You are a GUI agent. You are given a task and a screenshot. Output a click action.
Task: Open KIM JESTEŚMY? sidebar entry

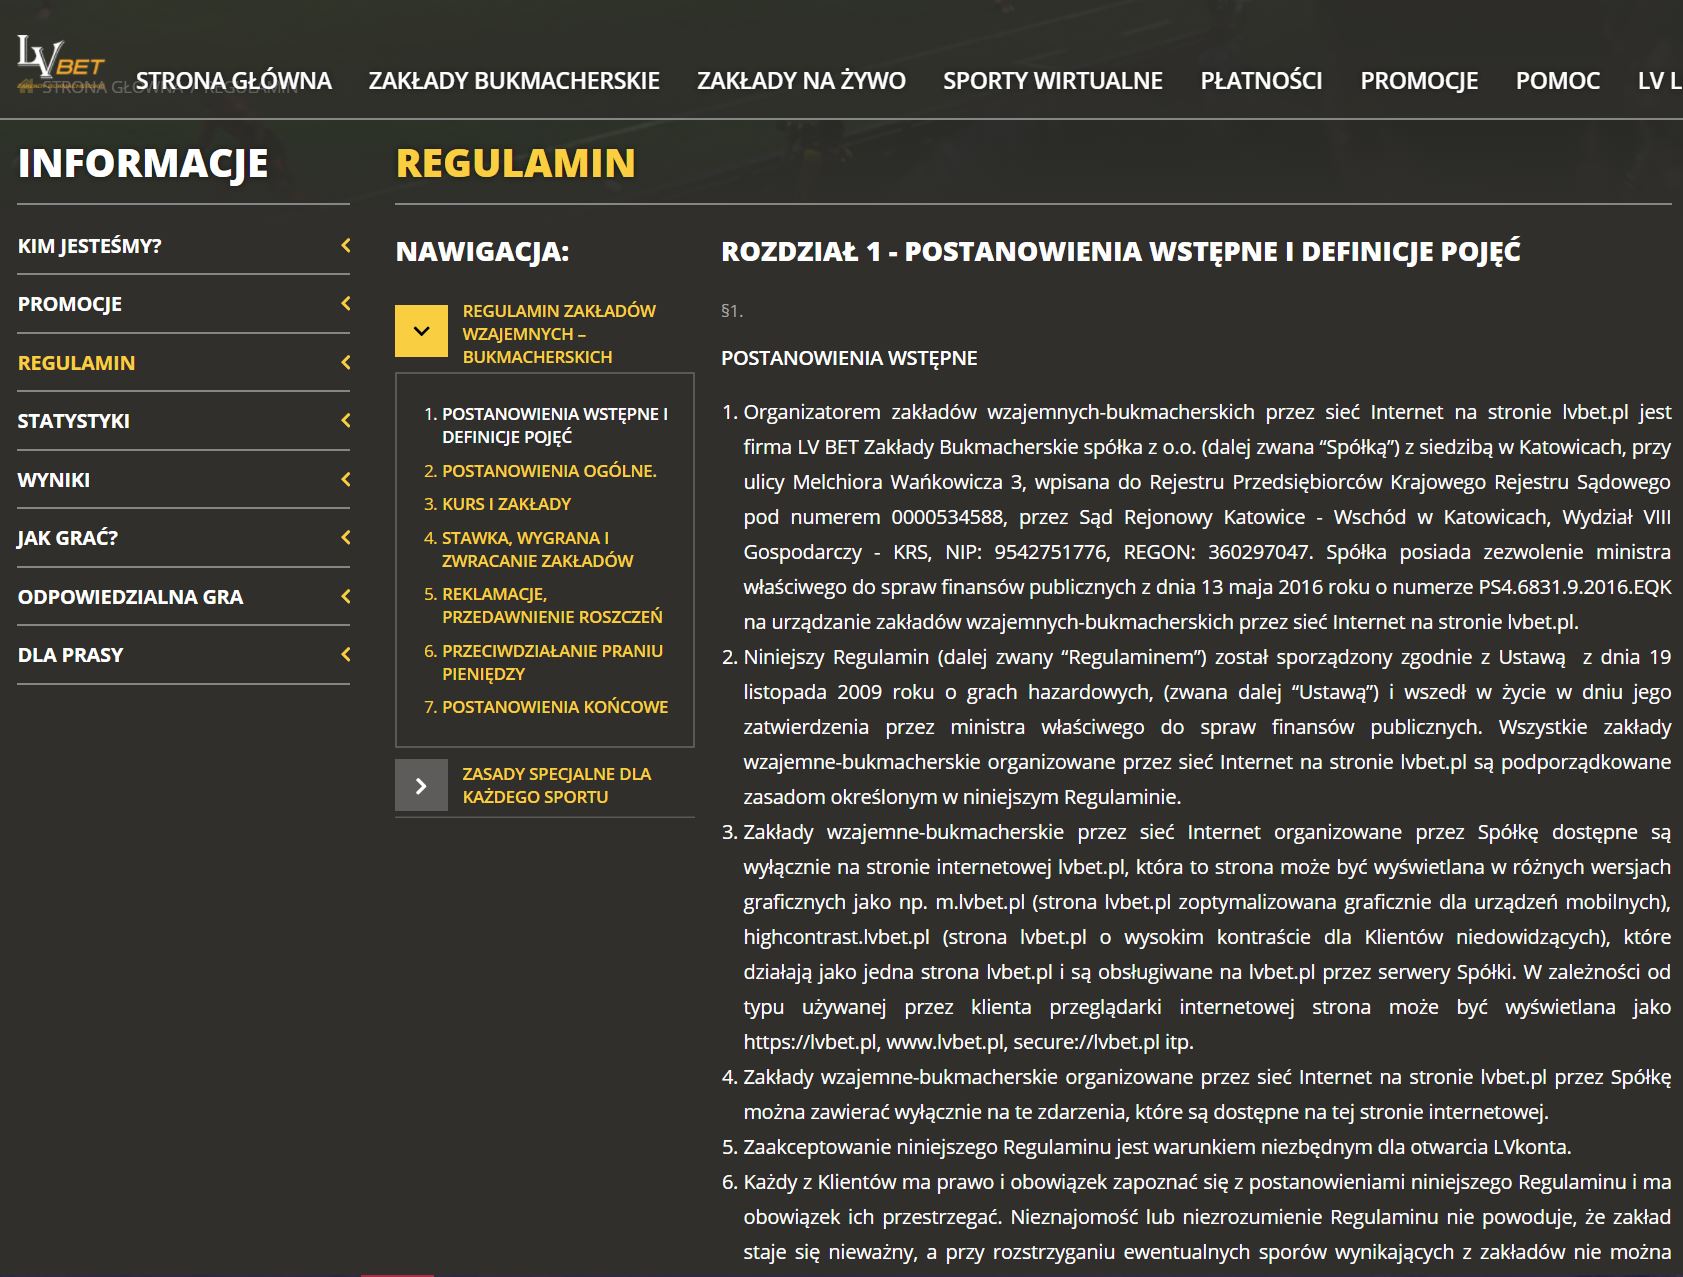[89, 246]
